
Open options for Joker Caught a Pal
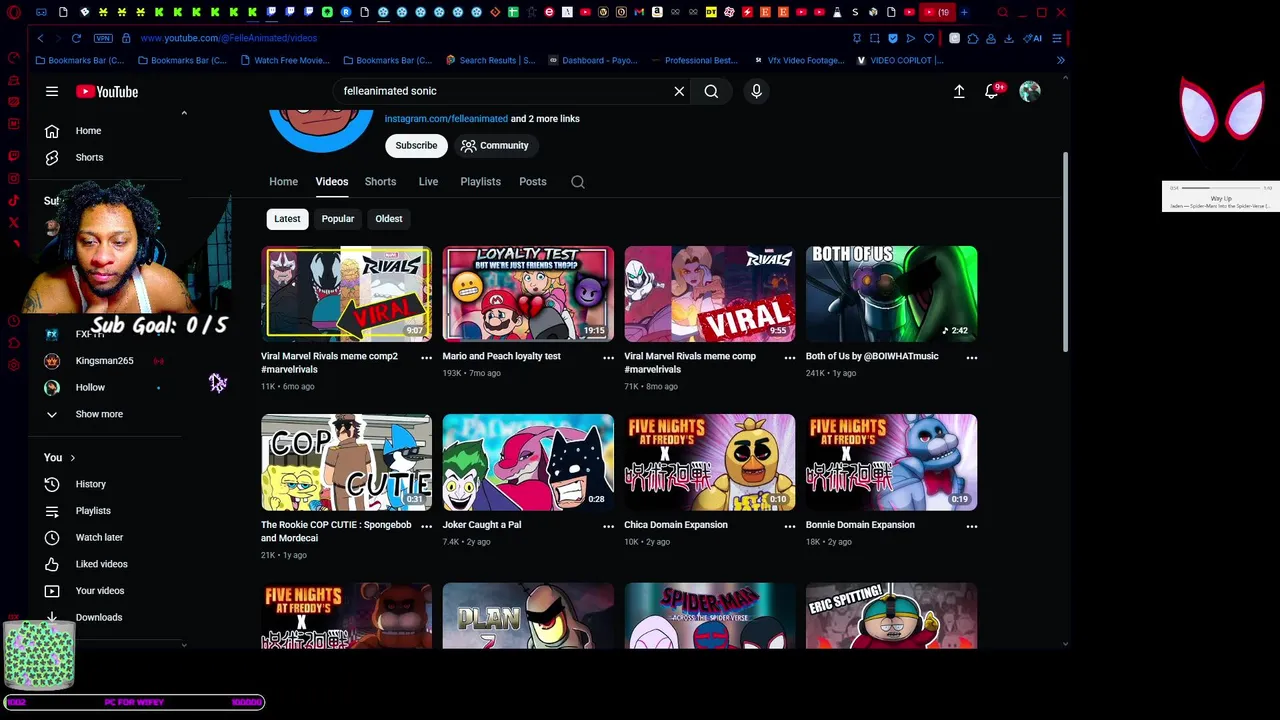pyautogui.click(x=608, y=526)
